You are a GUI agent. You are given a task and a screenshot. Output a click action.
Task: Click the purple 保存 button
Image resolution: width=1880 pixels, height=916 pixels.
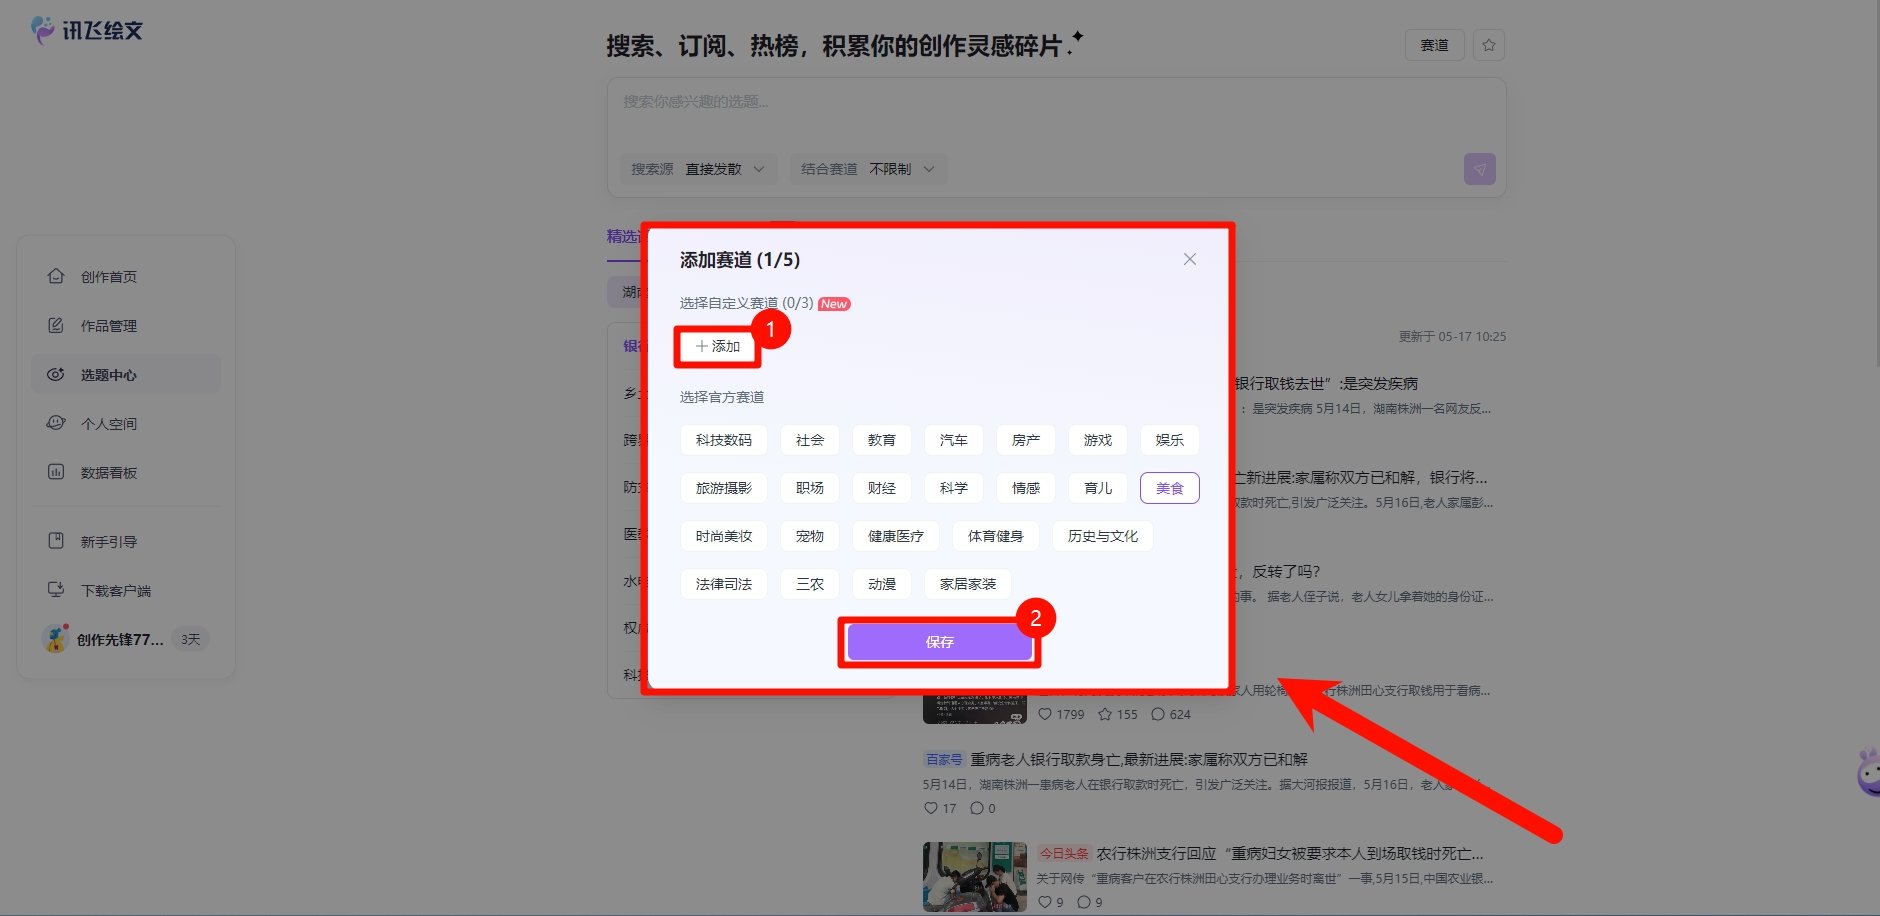[940, 642]
